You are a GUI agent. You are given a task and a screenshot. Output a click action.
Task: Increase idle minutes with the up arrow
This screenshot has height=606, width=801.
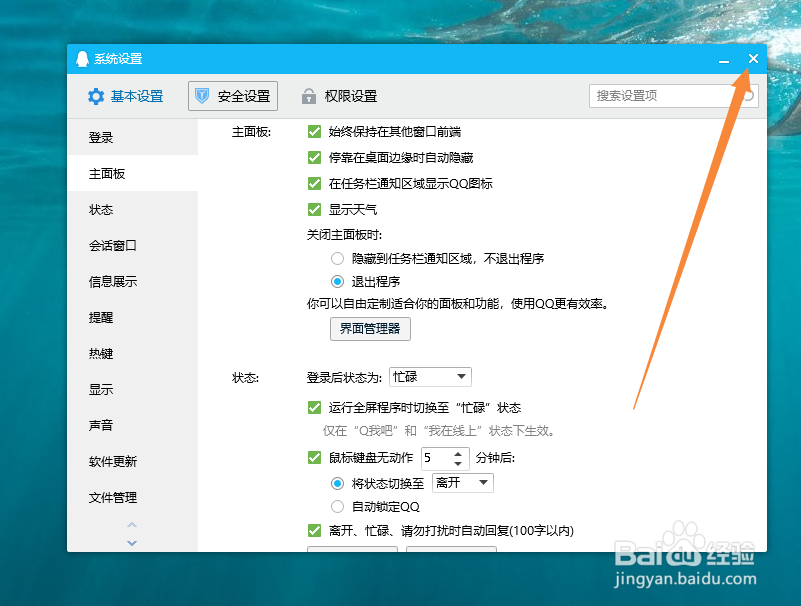[458, 453]
